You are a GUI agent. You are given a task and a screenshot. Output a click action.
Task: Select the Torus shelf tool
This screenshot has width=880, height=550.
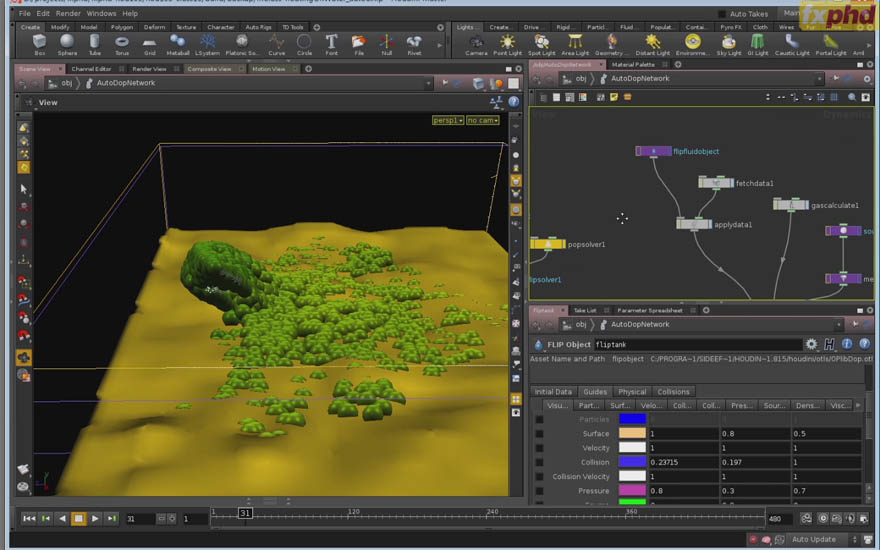pyautogui.click(x=122, y=45)
